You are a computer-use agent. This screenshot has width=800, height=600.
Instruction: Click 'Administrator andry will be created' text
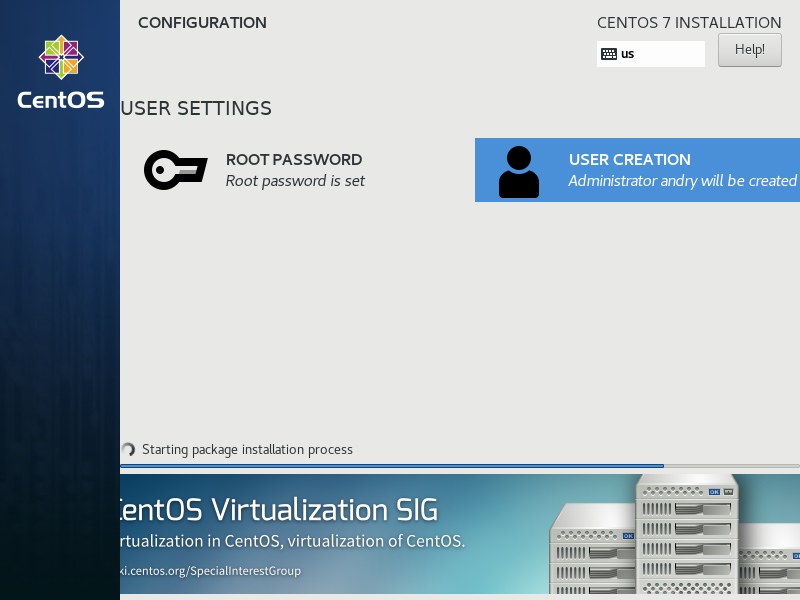pyautogui.click(x=682, y=181)
